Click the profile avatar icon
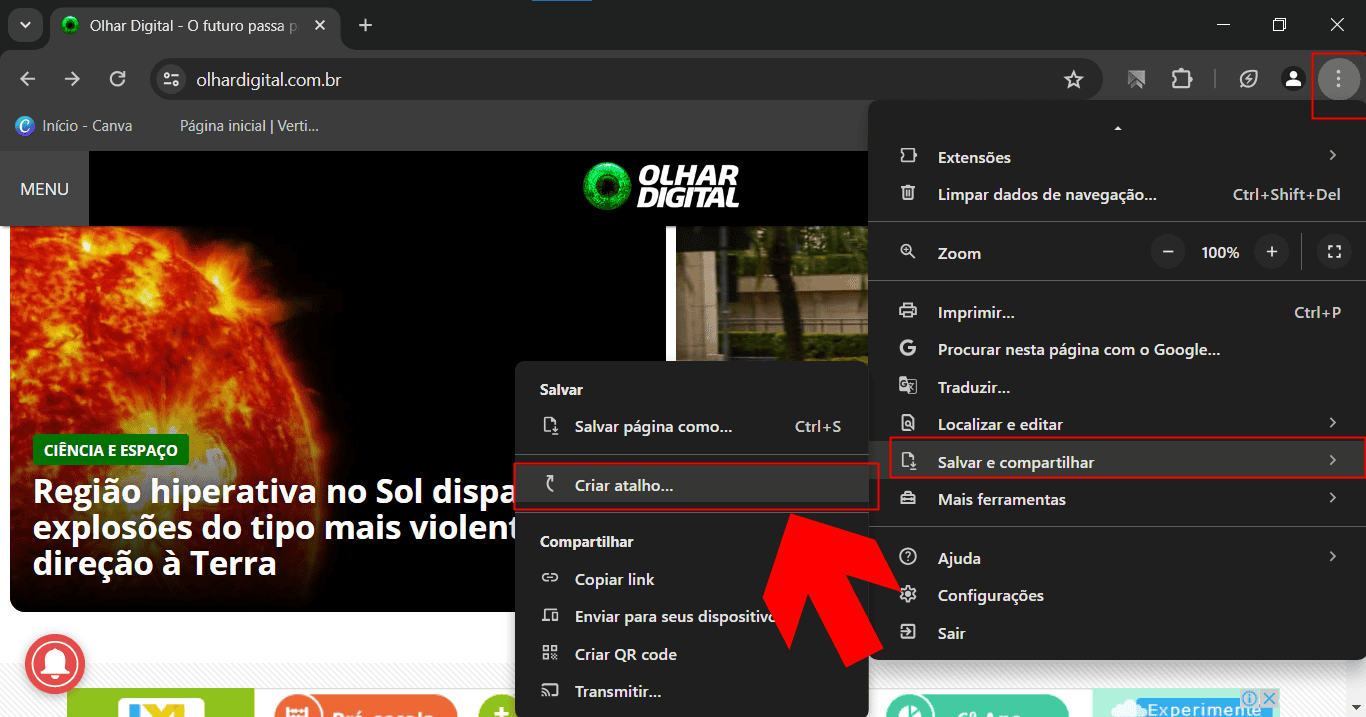This screenshot has height=717, width=1366. [1293, 79]
